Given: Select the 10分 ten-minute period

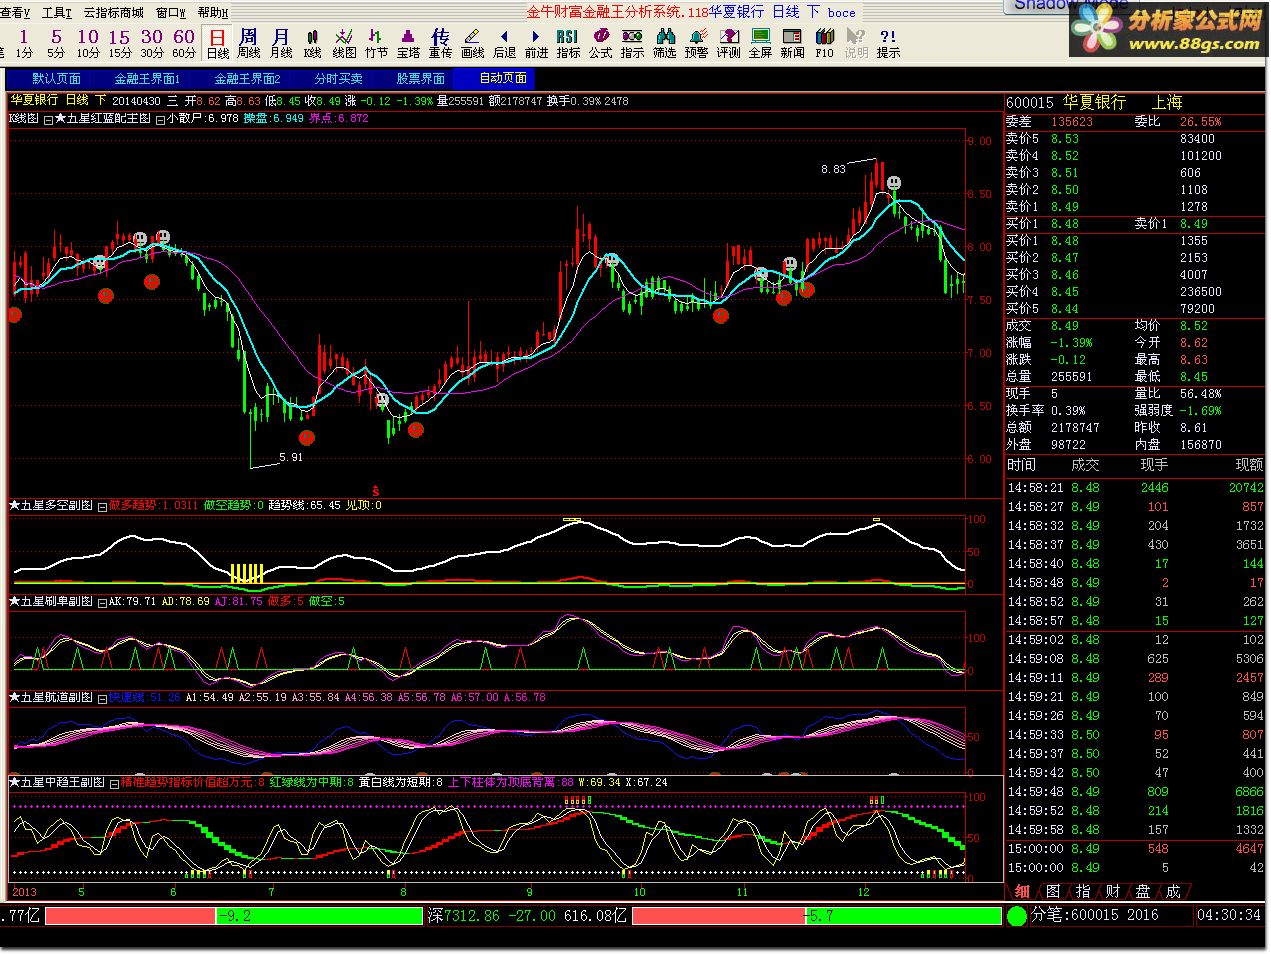Looking at the screenshot, I should [x=88, y=43].
